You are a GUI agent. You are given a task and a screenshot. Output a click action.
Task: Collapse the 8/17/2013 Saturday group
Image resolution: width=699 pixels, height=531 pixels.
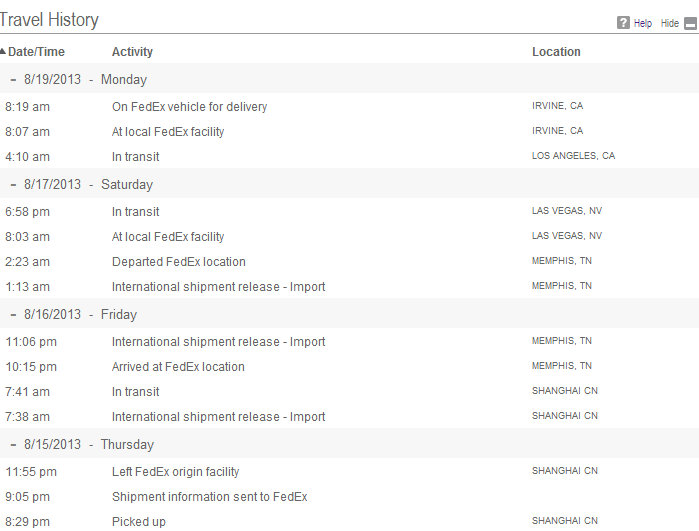(13, 185)
